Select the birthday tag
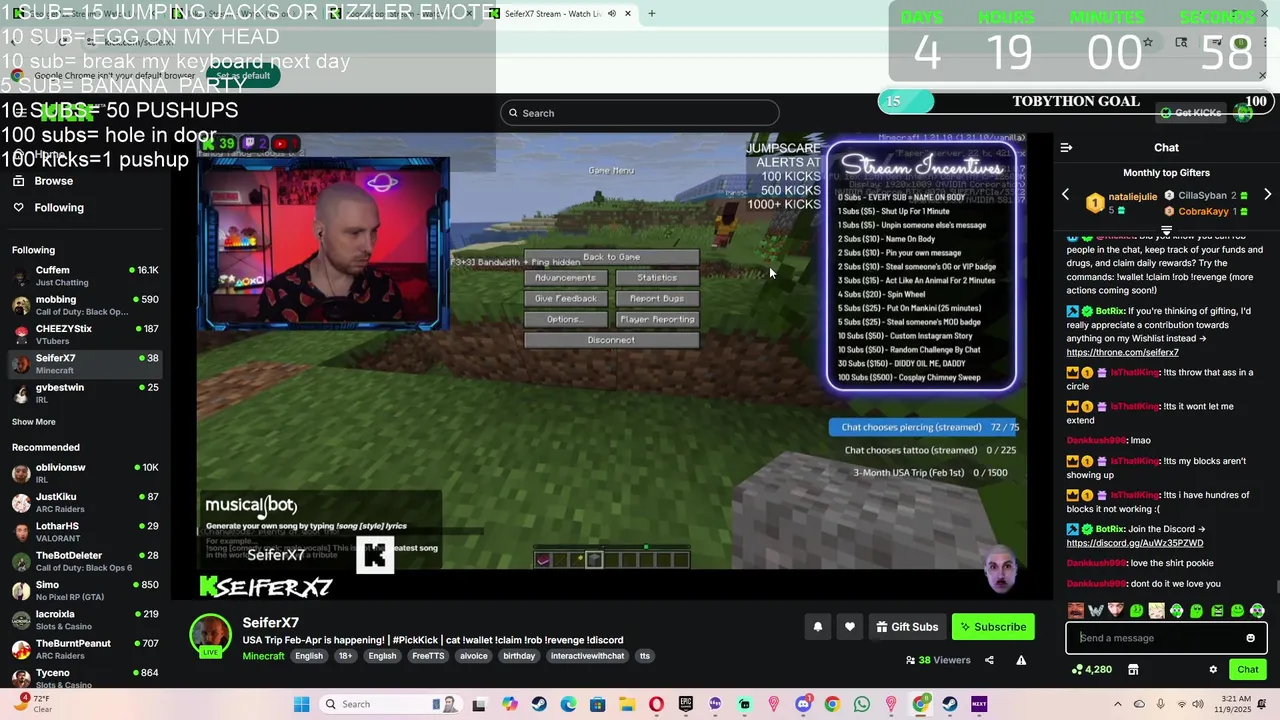 coord(519,656)
